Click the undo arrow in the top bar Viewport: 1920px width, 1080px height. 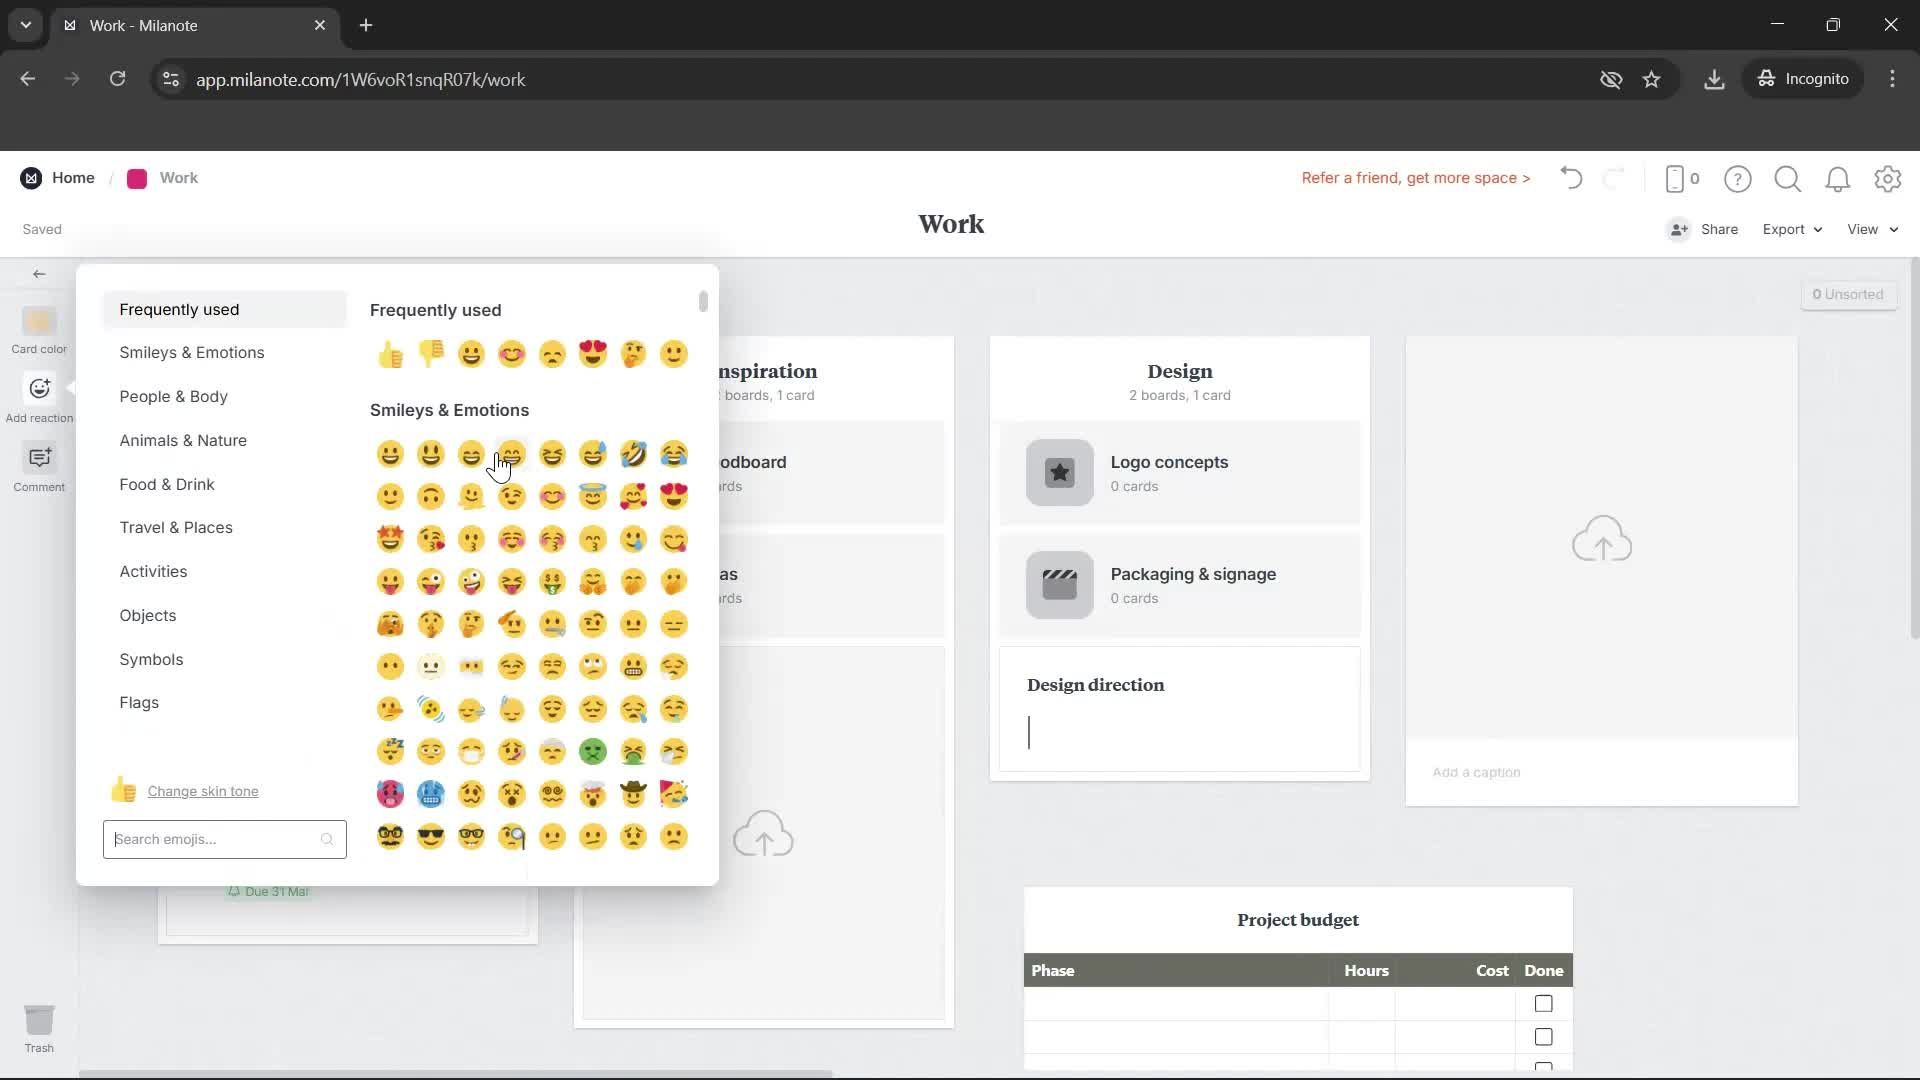point(1570,178)
